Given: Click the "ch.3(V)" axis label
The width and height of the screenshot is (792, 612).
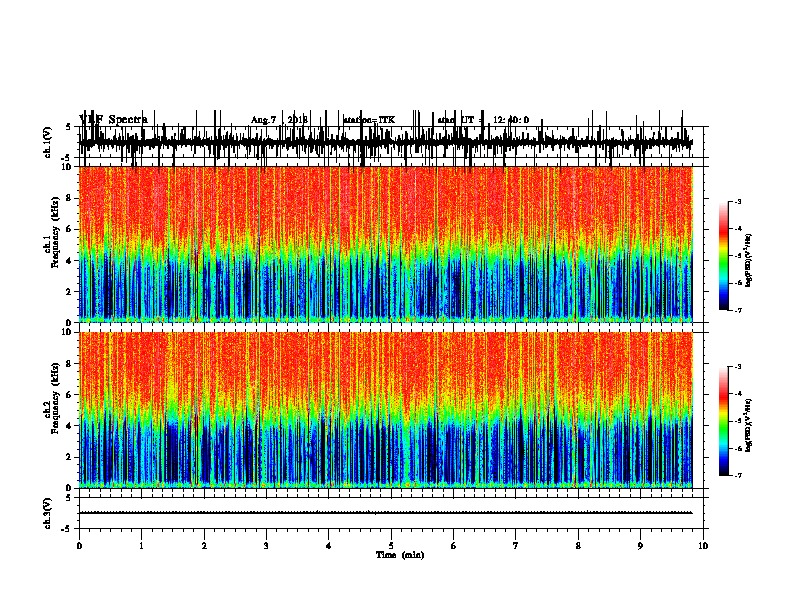Looking at the screenshot, I should [47, 513].
